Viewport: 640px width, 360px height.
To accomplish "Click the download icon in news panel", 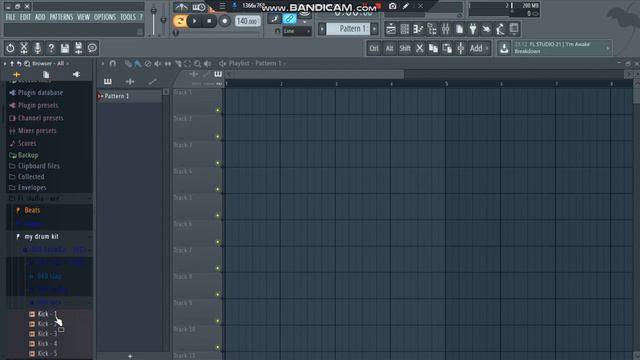I will [x=504, y=49].
